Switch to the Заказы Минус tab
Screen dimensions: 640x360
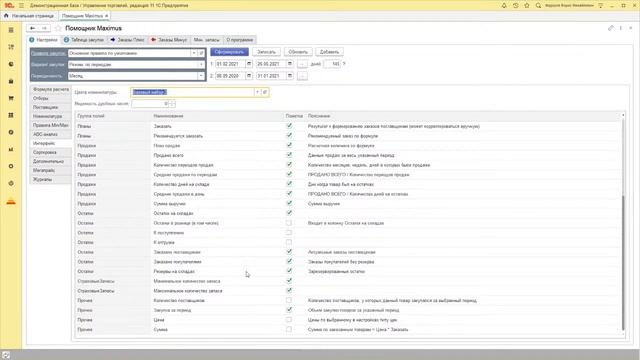[169, 40]
